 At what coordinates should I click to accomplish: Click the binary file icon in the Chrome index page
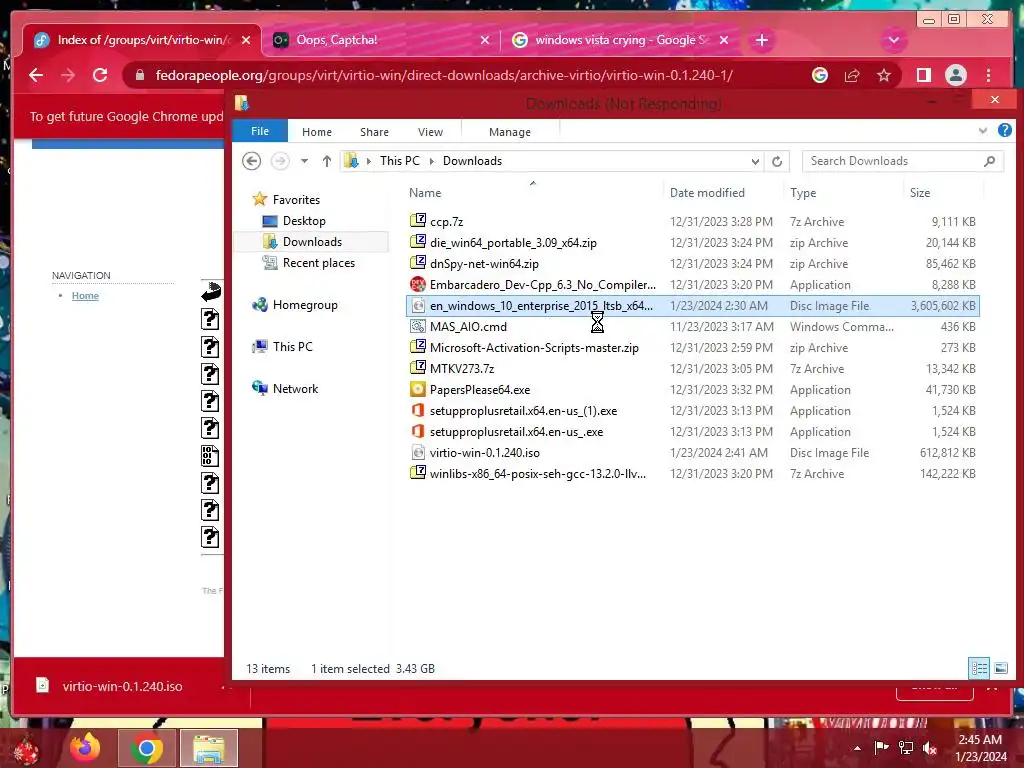210,455
